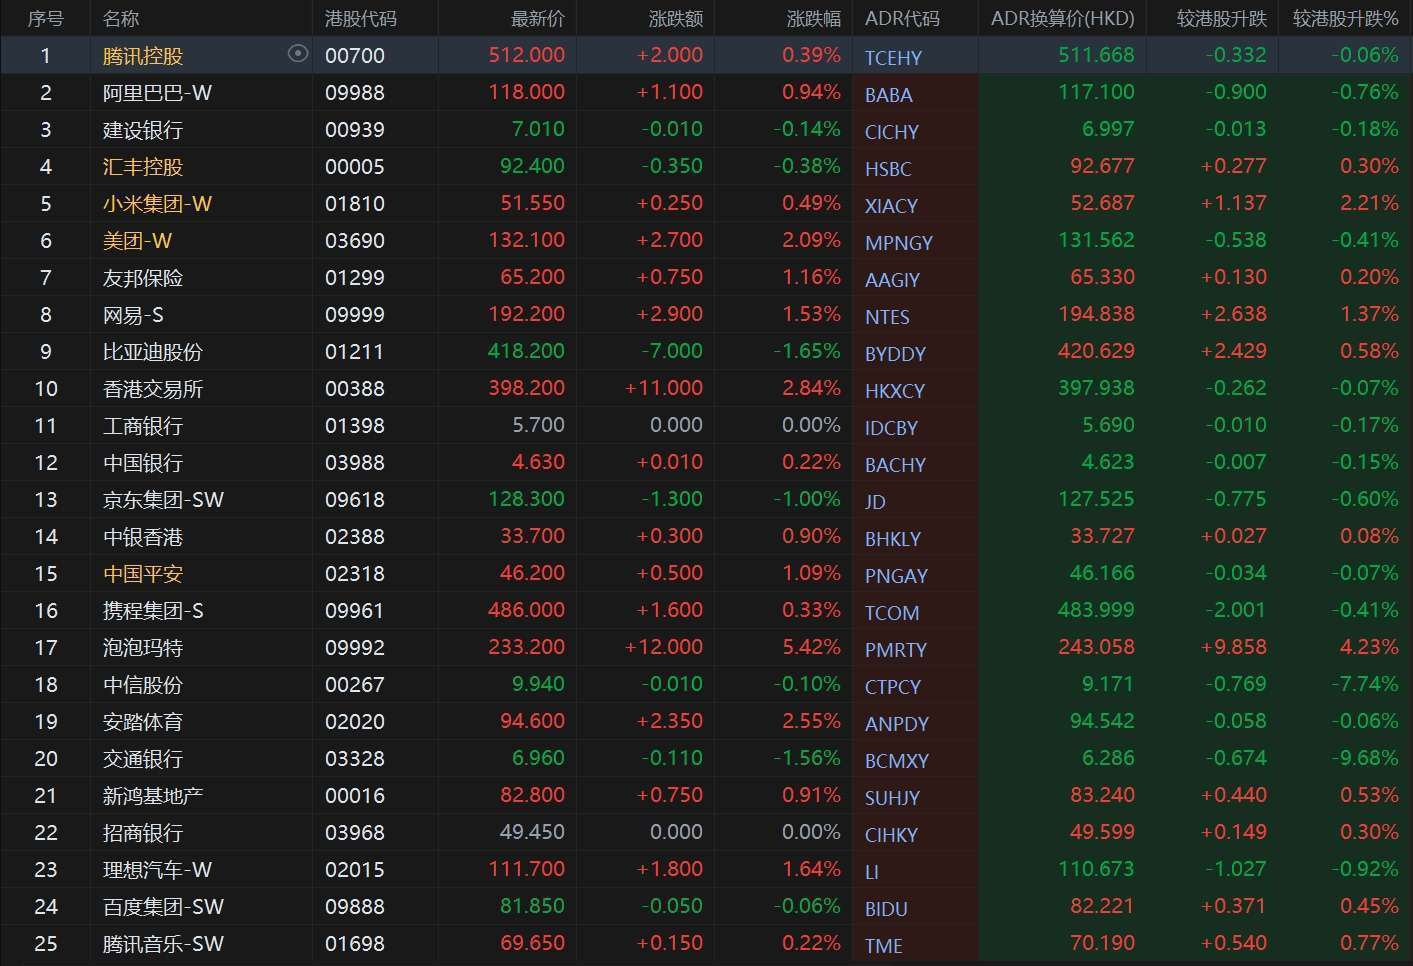Select the +9.858 ADR difference amount

1233,647
